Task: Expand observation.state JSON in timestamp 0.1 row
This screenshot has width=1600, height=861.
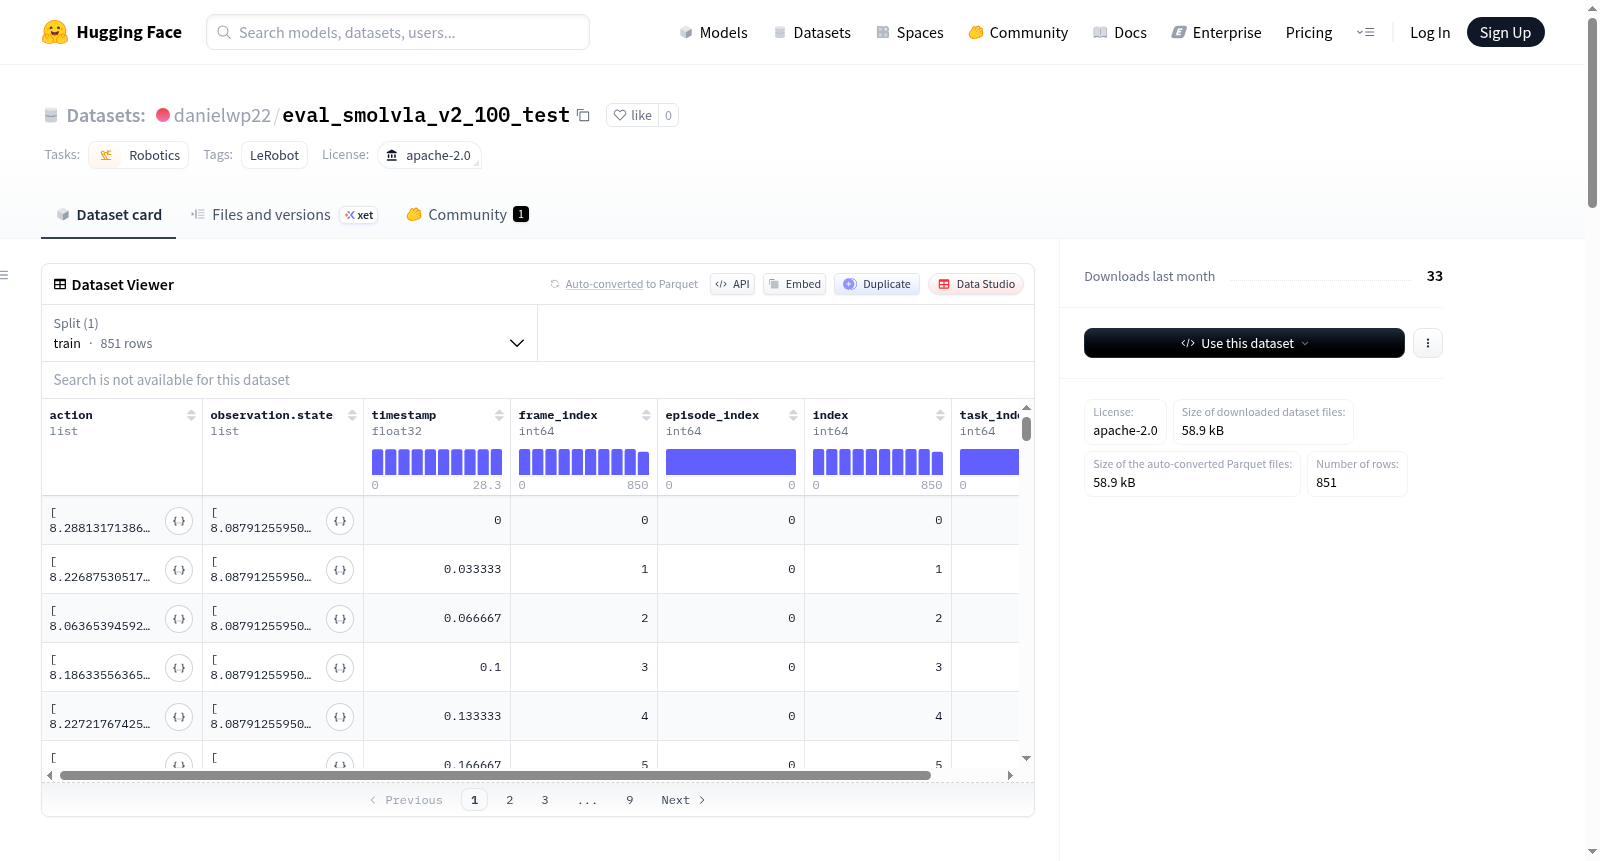Action: click(340, 668)
